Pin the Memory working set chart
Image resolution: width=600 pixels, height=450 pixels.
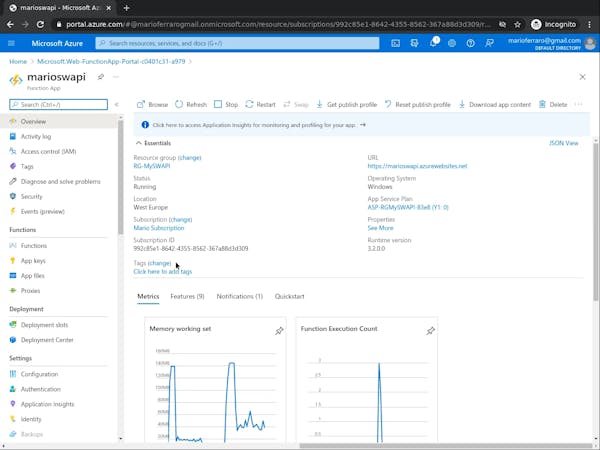pos(279,330)
